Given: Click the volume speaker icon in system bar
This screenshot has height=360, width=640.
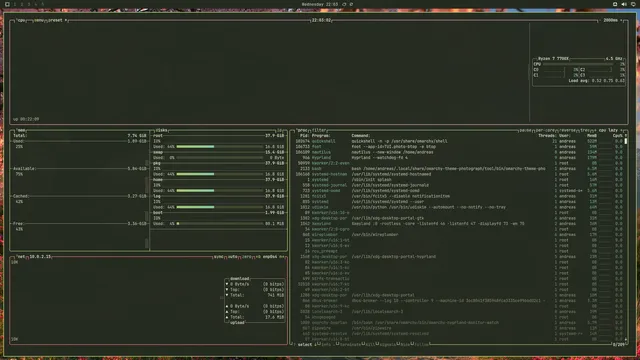Looking at the screenshot, I should [624, 4].
